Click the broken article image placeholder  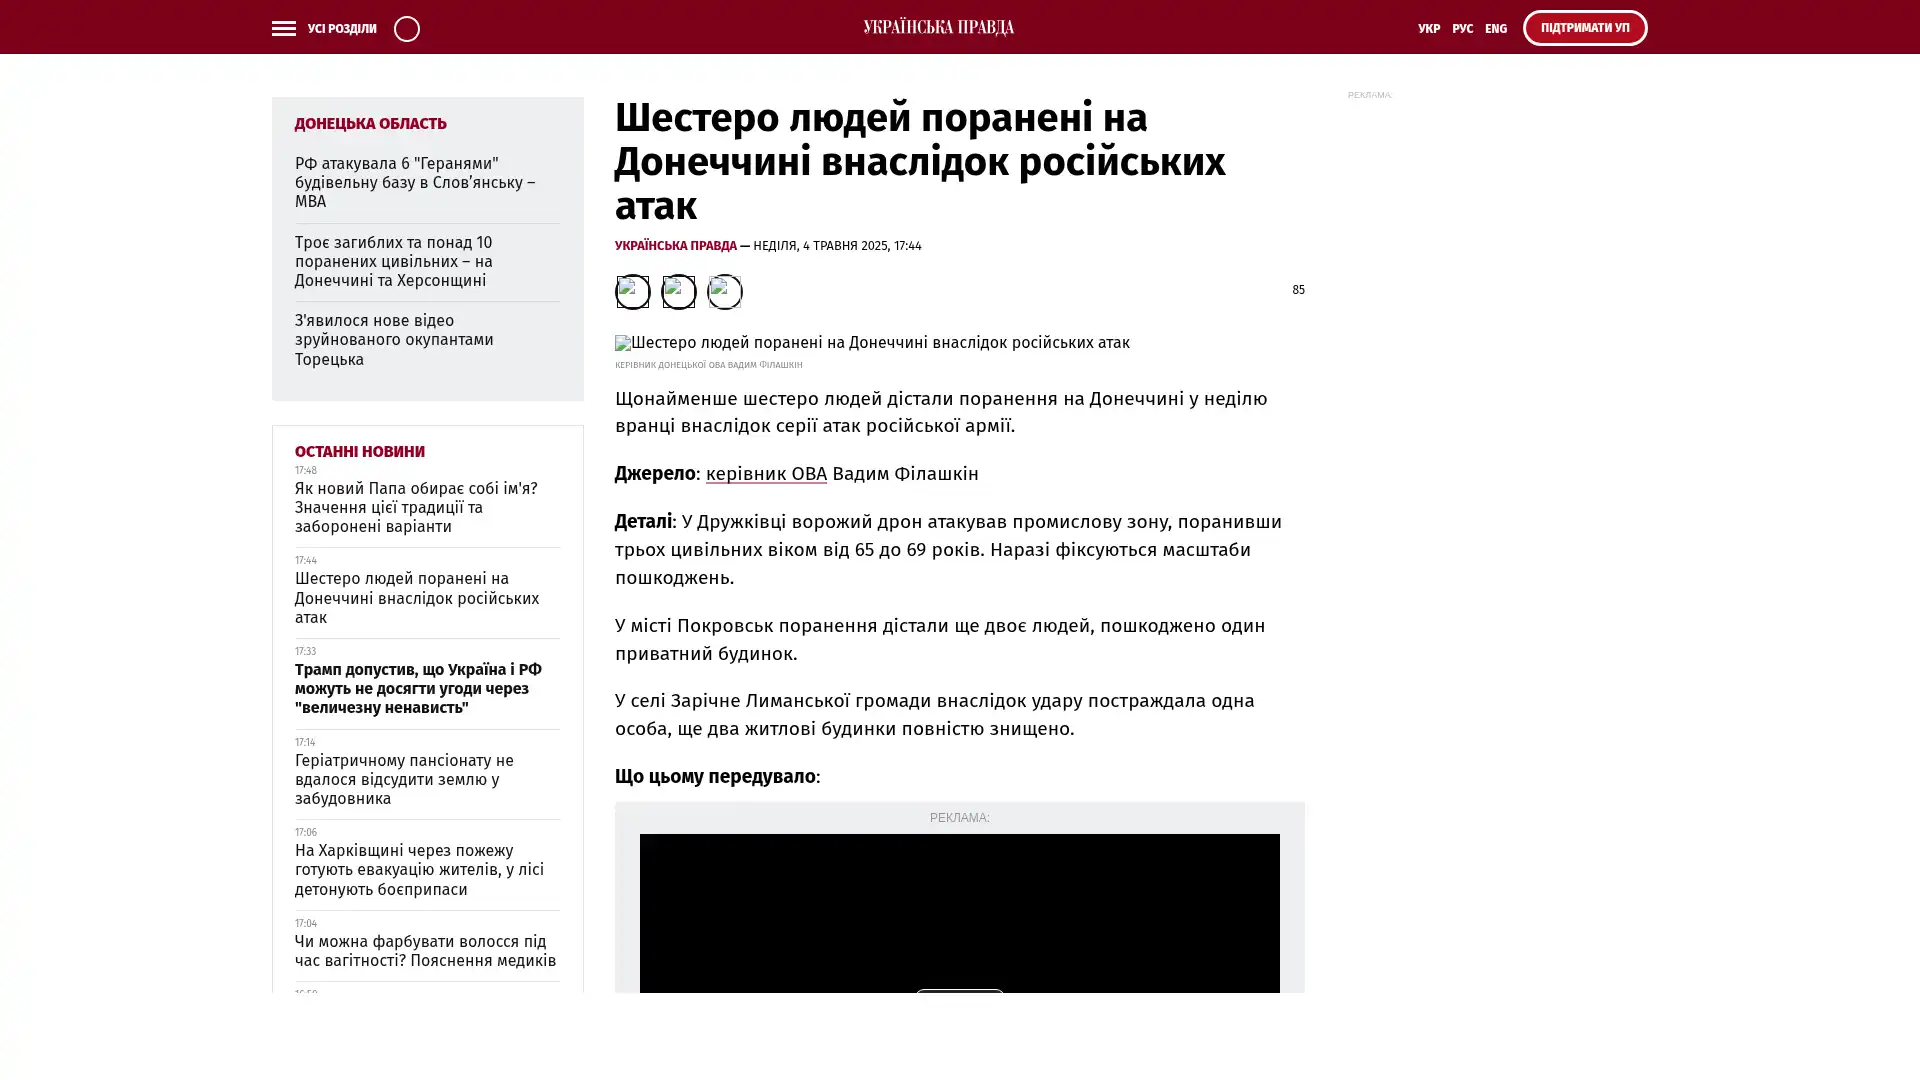(x=871, y=343)
